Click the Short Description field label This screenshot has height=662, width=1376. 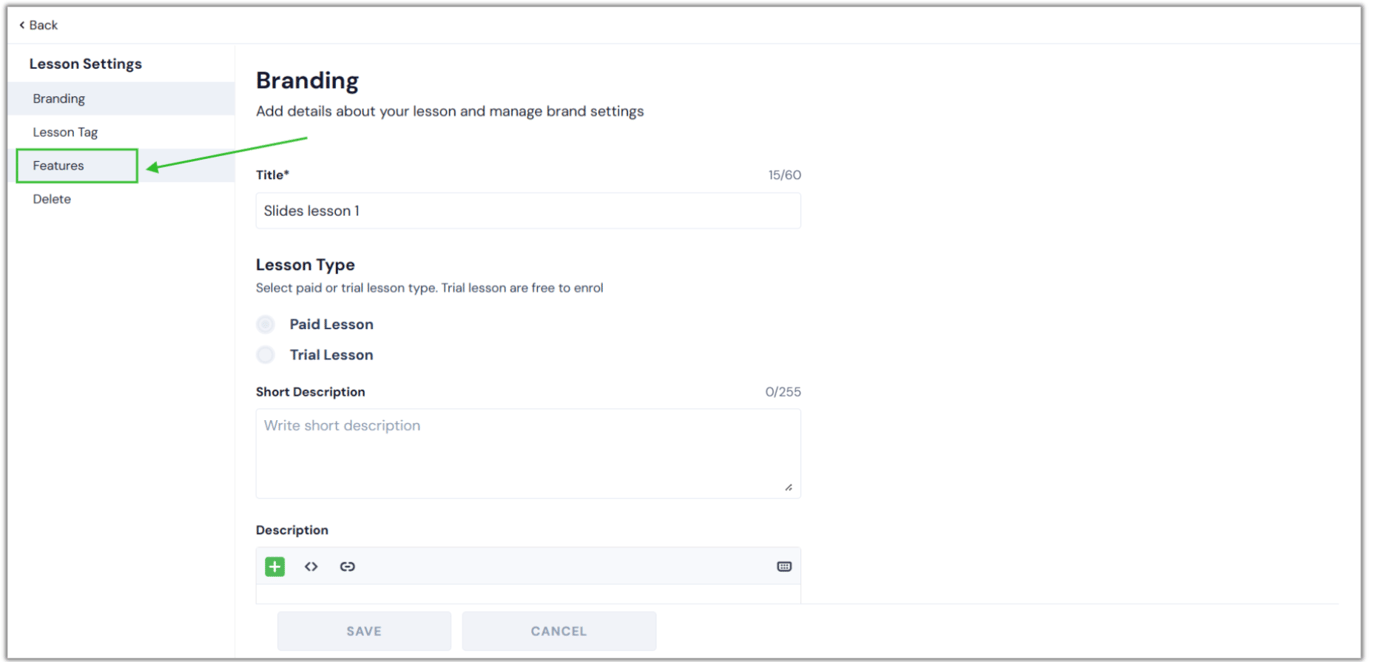(x=310, y=392)
